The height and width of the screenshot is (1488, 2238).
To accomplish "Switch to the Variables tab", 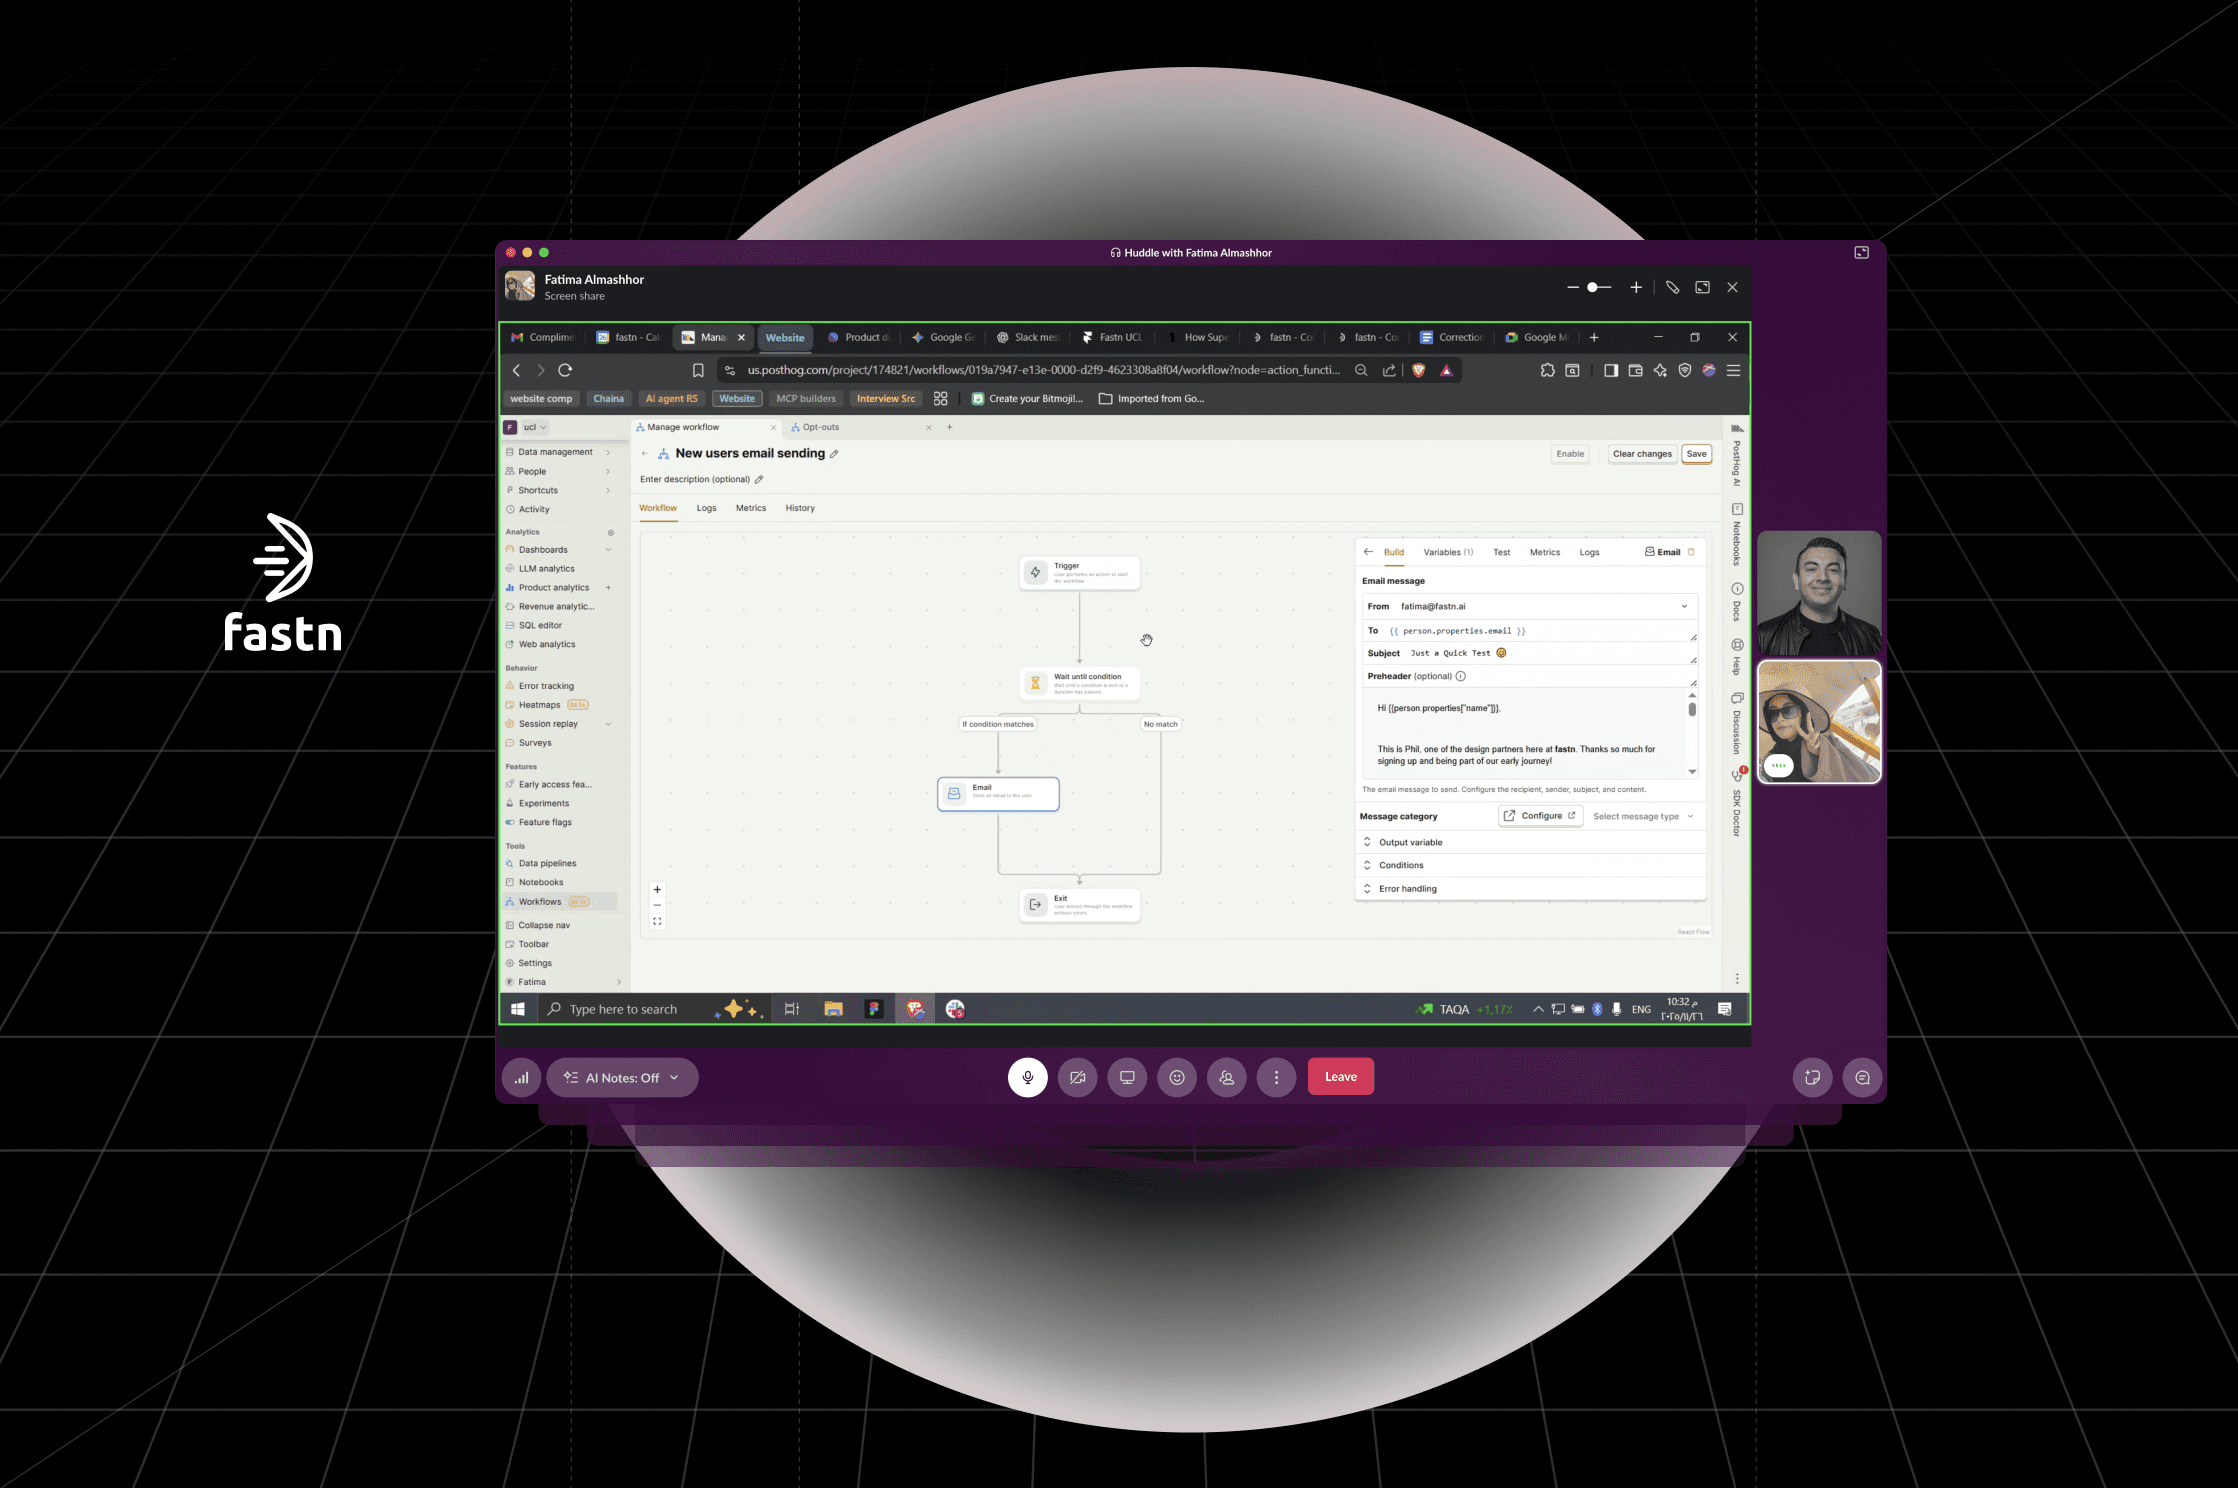I will [x=1447, y=552].
